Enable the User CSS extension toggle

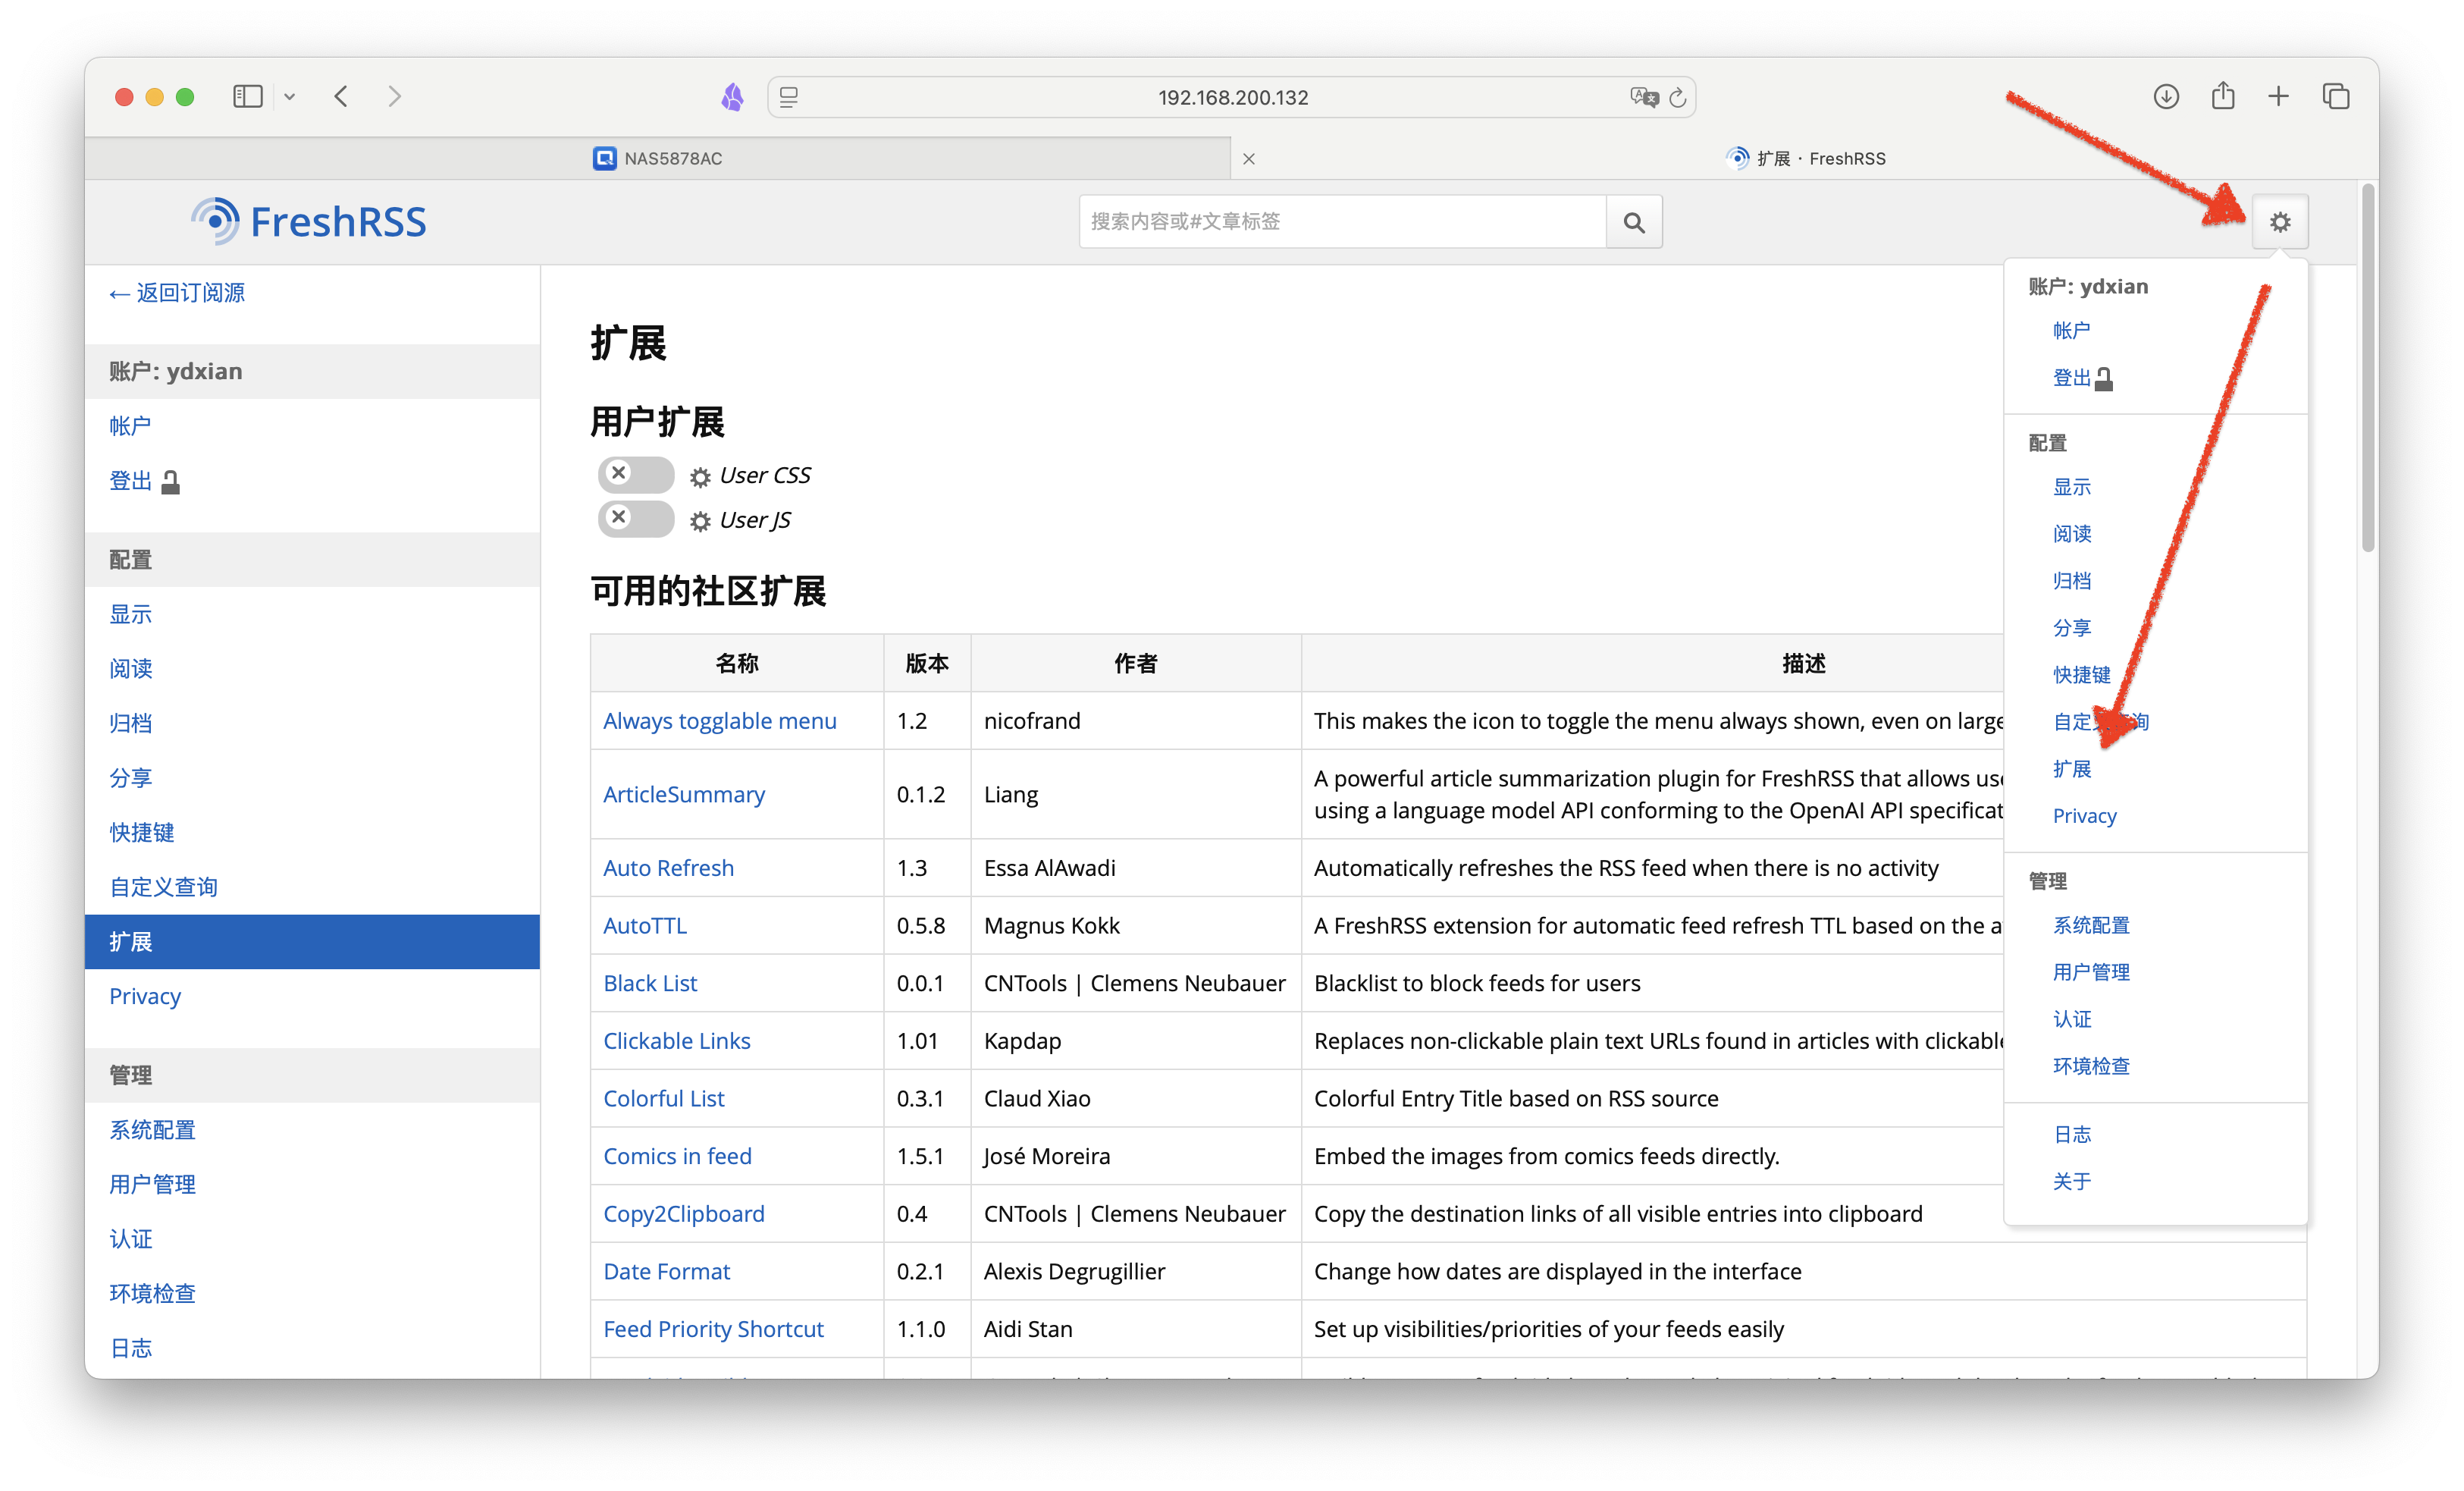click(636, 475)
